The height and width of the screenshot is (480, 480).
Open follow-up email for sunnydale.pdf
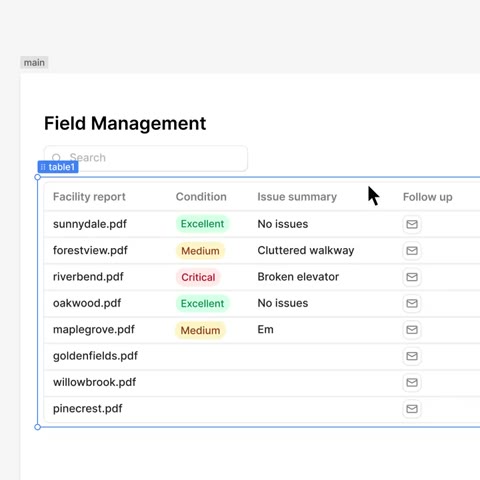point(412,224)
